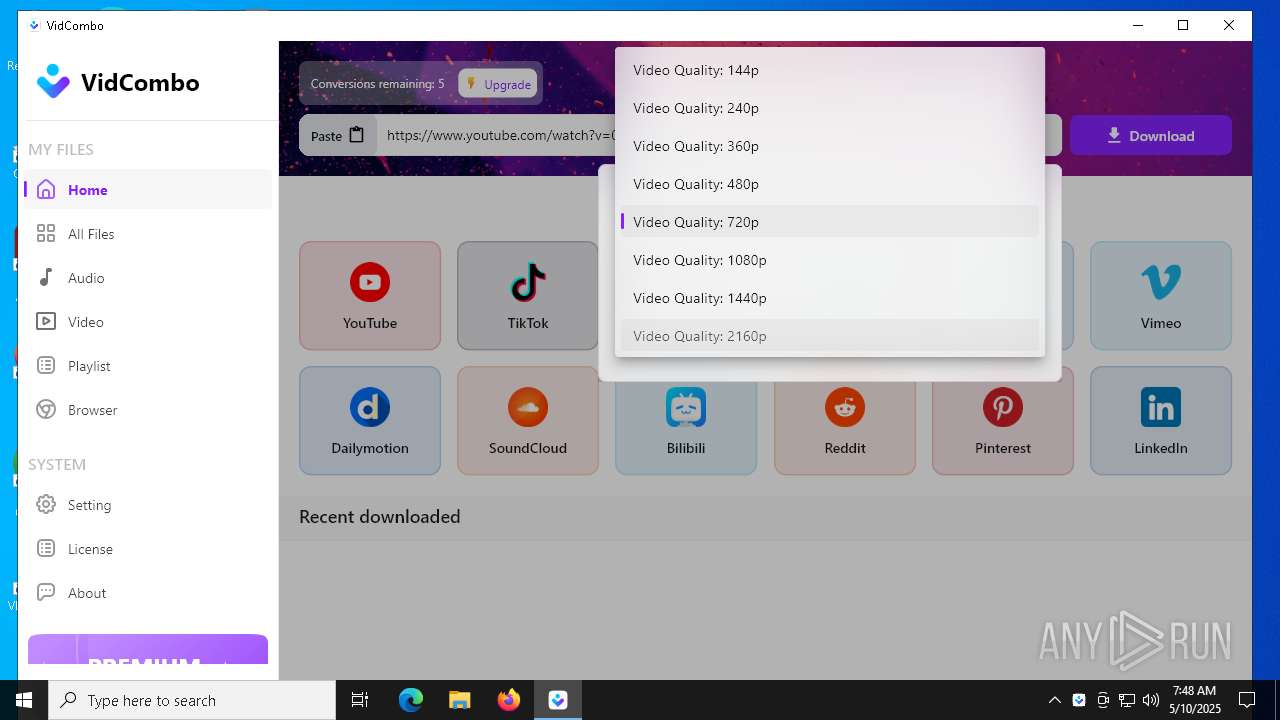
Task: Choose Video Quality: 240p from the list
Action: (x=829, y=108)
